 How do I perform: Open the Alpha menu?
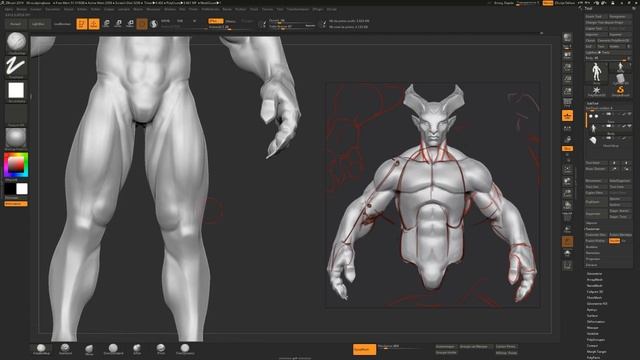pyautogui.click(x=8, y=9)
